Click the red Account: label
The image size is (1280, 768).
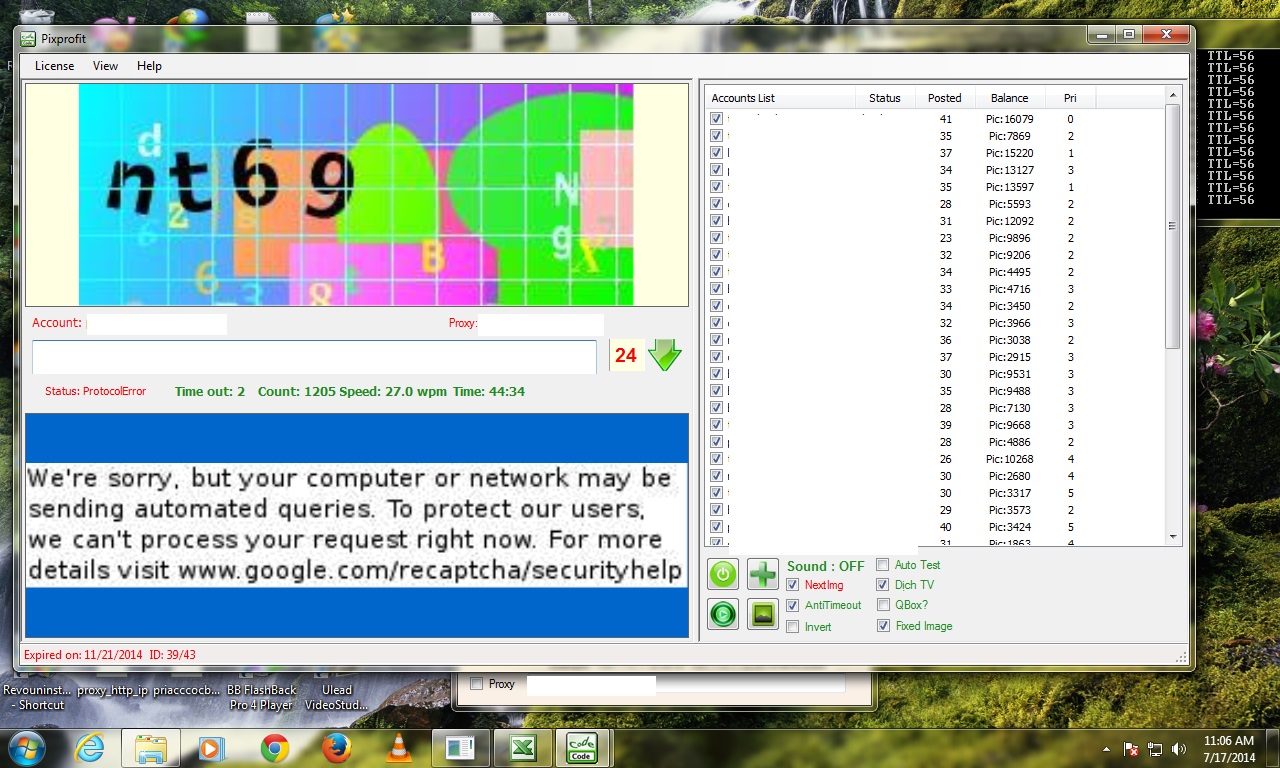pyautogui.click(x=57, y=323)
